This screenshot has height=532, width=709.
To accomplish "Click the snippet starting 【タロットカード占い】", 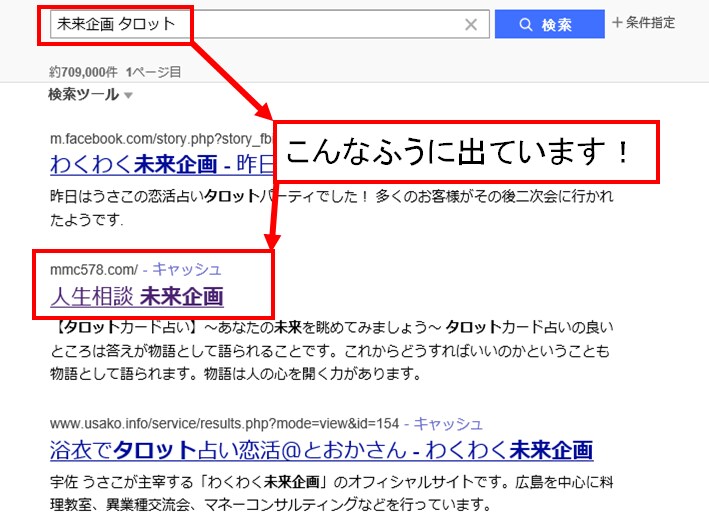I will (331, 350).
